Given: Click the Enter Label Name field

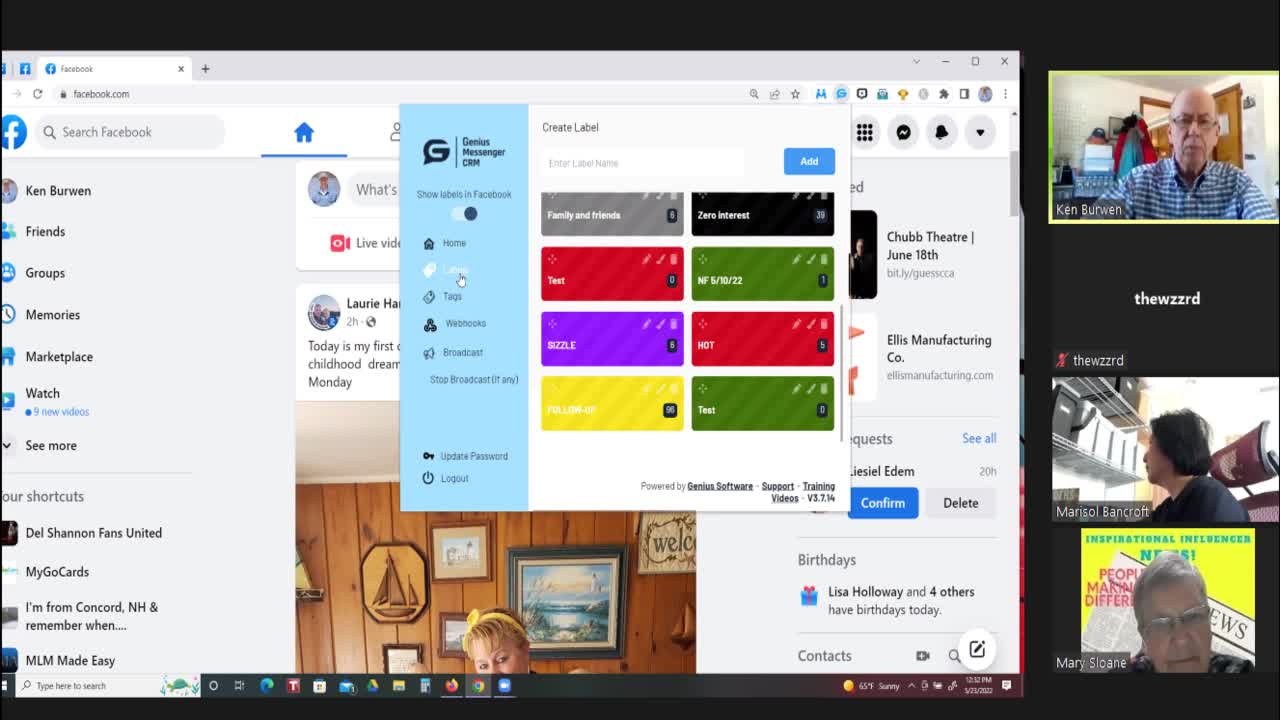Looking at the screenshot, I should 643,163.
